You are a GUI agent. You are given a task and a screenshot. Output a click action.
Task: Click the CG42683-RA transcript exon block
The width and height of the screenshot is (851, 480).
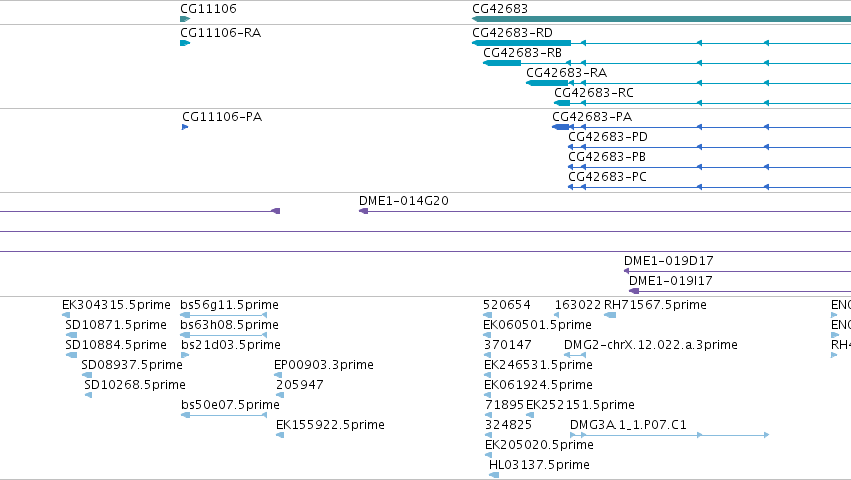[x=547, y=83]
